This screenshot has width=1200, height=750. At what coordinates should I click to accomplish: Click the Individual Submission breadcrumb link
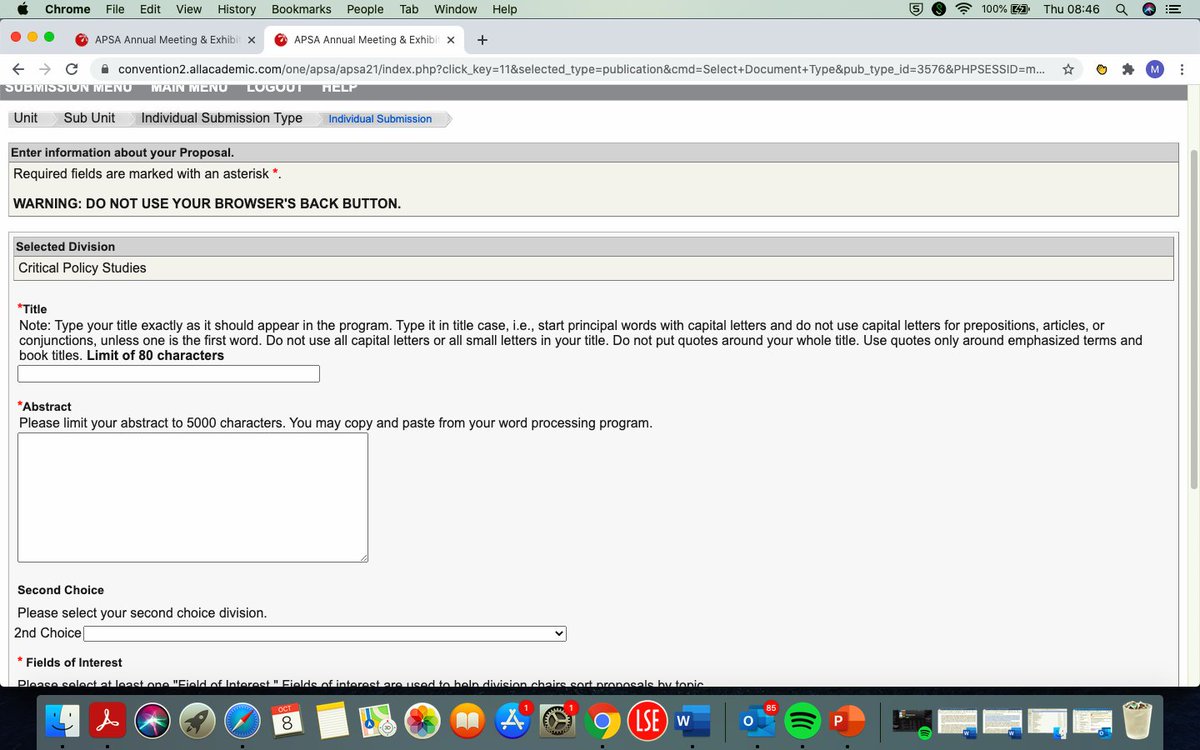[x=380, y=119]
